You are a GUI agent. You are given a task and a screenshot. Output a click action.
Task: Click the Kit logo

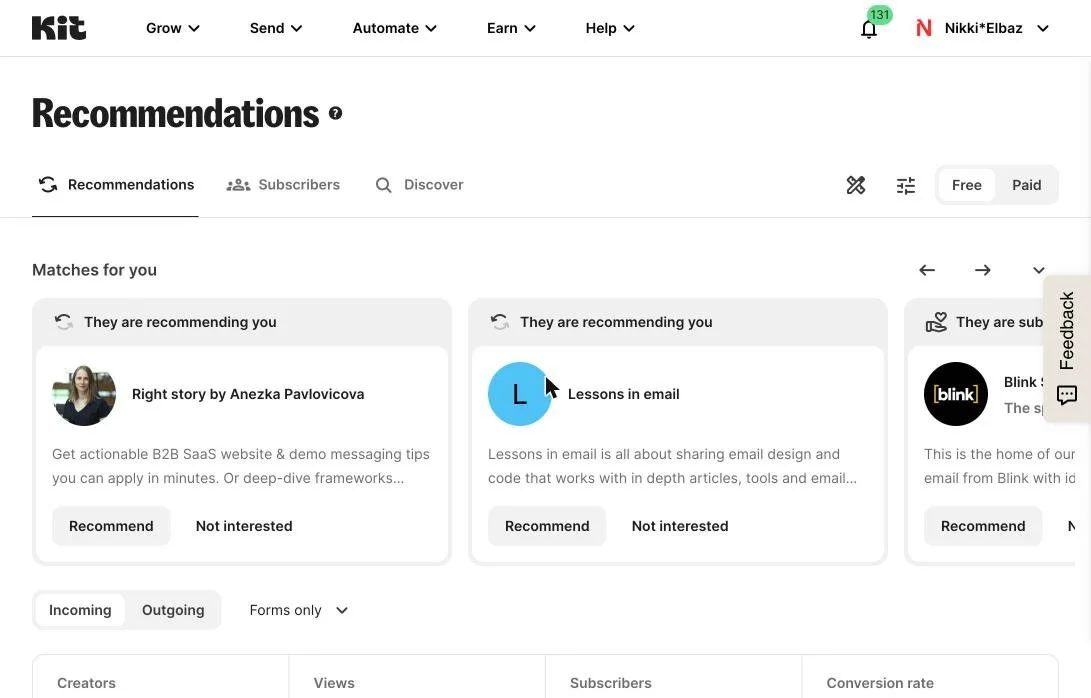point(59,28)
